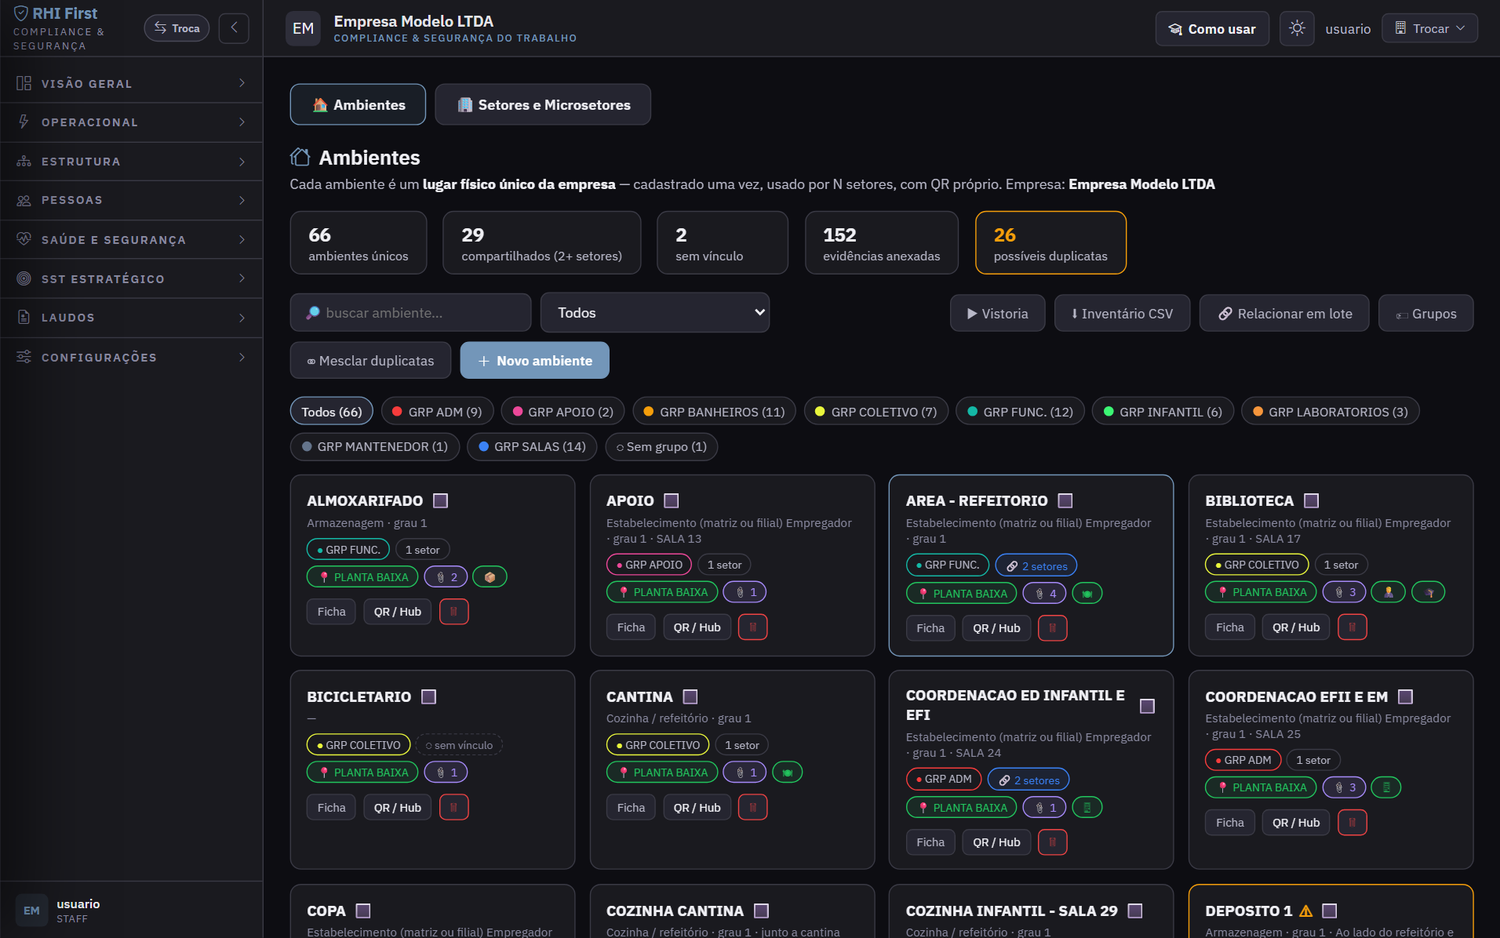This screenshot has width=1500, height=938.
Task: Check the BICICLETARIO selection checkbox
Action: (429, 696)
